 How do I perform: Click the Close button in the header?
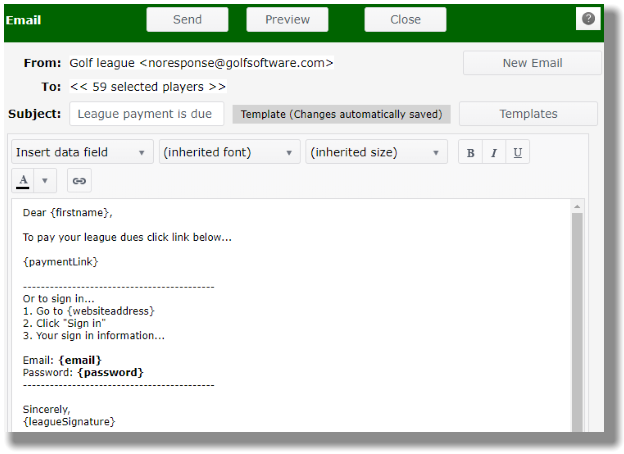[x=405, y=19]
